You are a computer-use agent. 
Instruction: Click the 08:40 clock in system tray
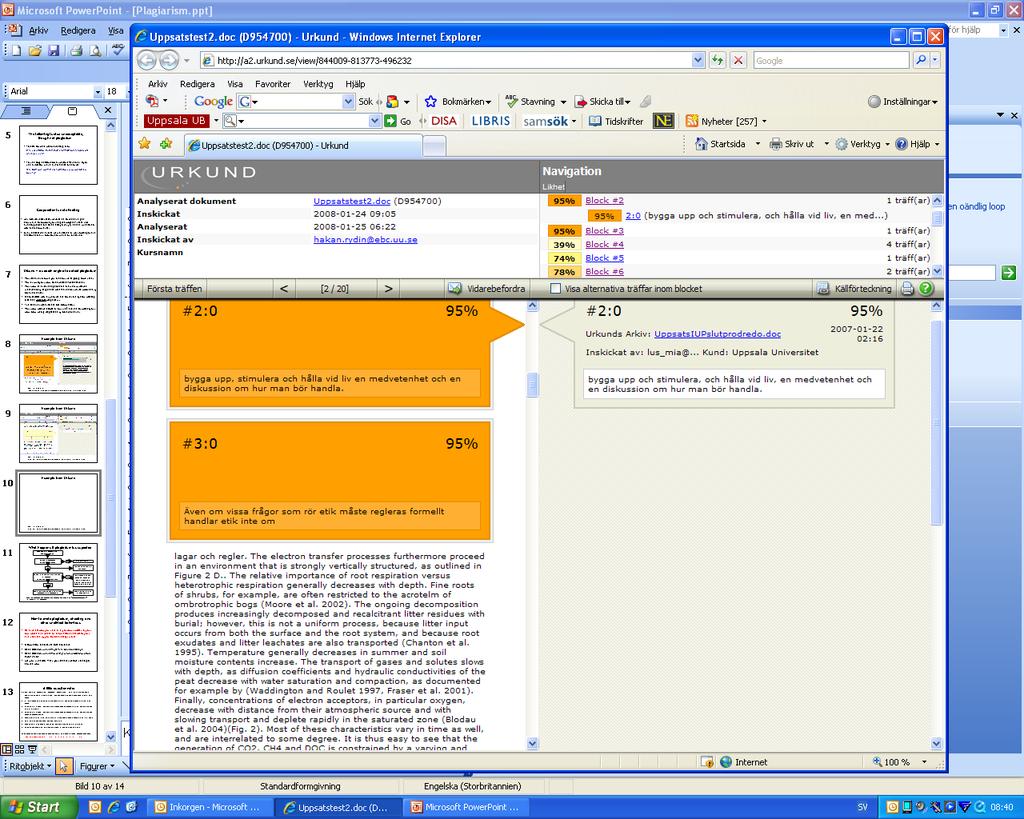(1002, 807)
